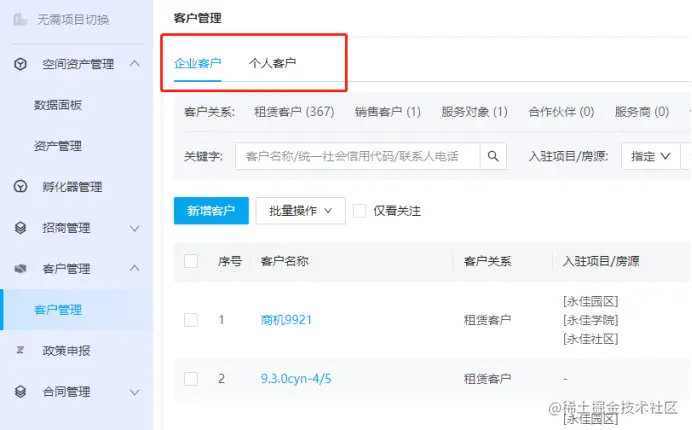Open the 批量操作 dropdown
692x430 pixels.
tap(301, 211)
